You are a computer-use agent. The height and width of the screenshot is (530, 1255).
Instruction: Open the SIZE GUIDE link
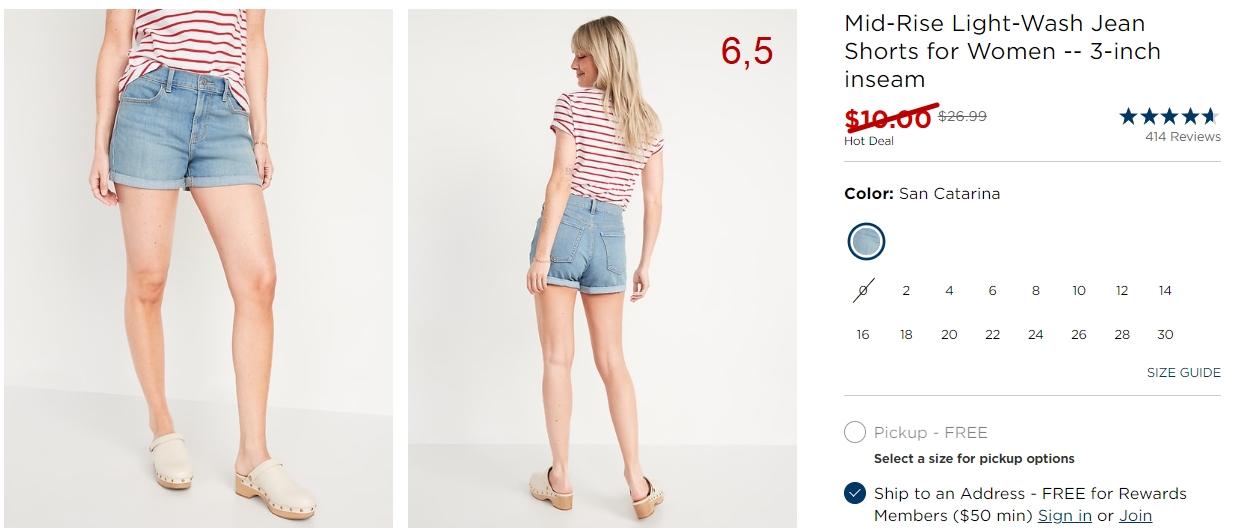[x=1184, y=373]
